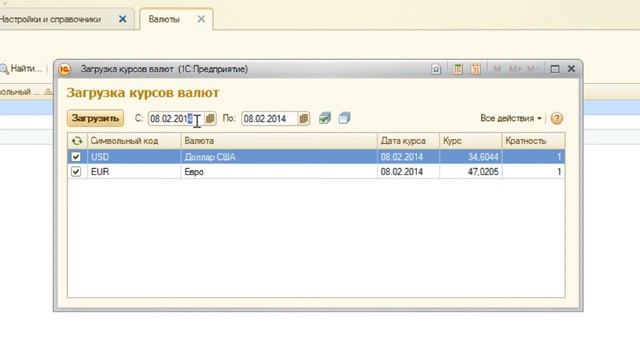Screen dimensions: 640x360
Task: Select Доллар США cell
Action: [x=279, y=157]
